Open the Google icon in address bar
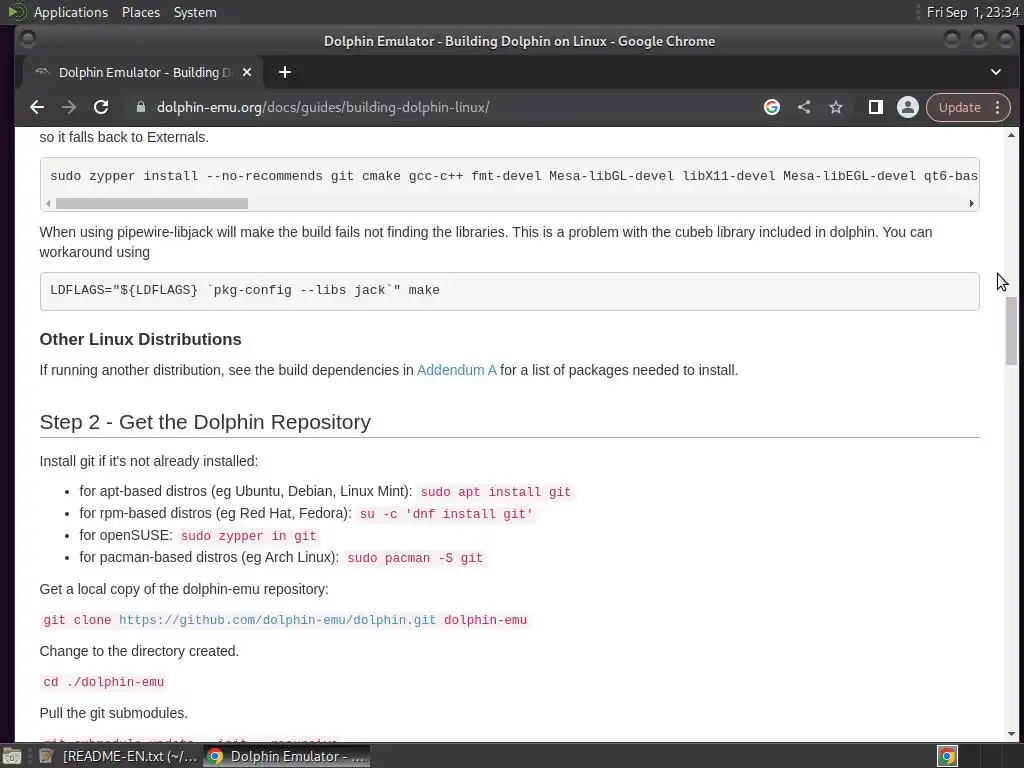The height and width of the screenshot is (768, 1024). 772,107
